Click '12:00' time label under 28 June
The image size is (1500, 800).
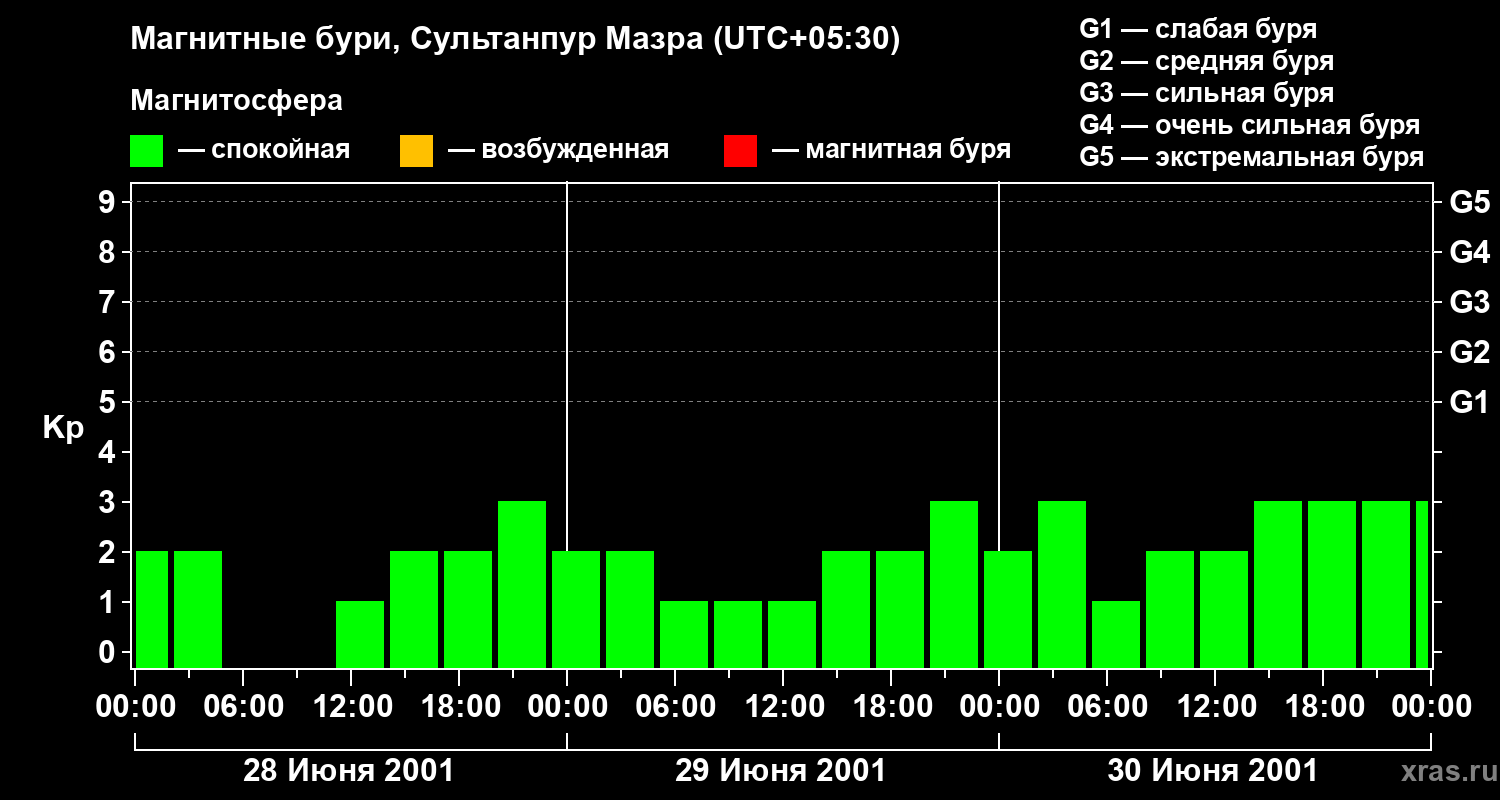tap(351, 707)
